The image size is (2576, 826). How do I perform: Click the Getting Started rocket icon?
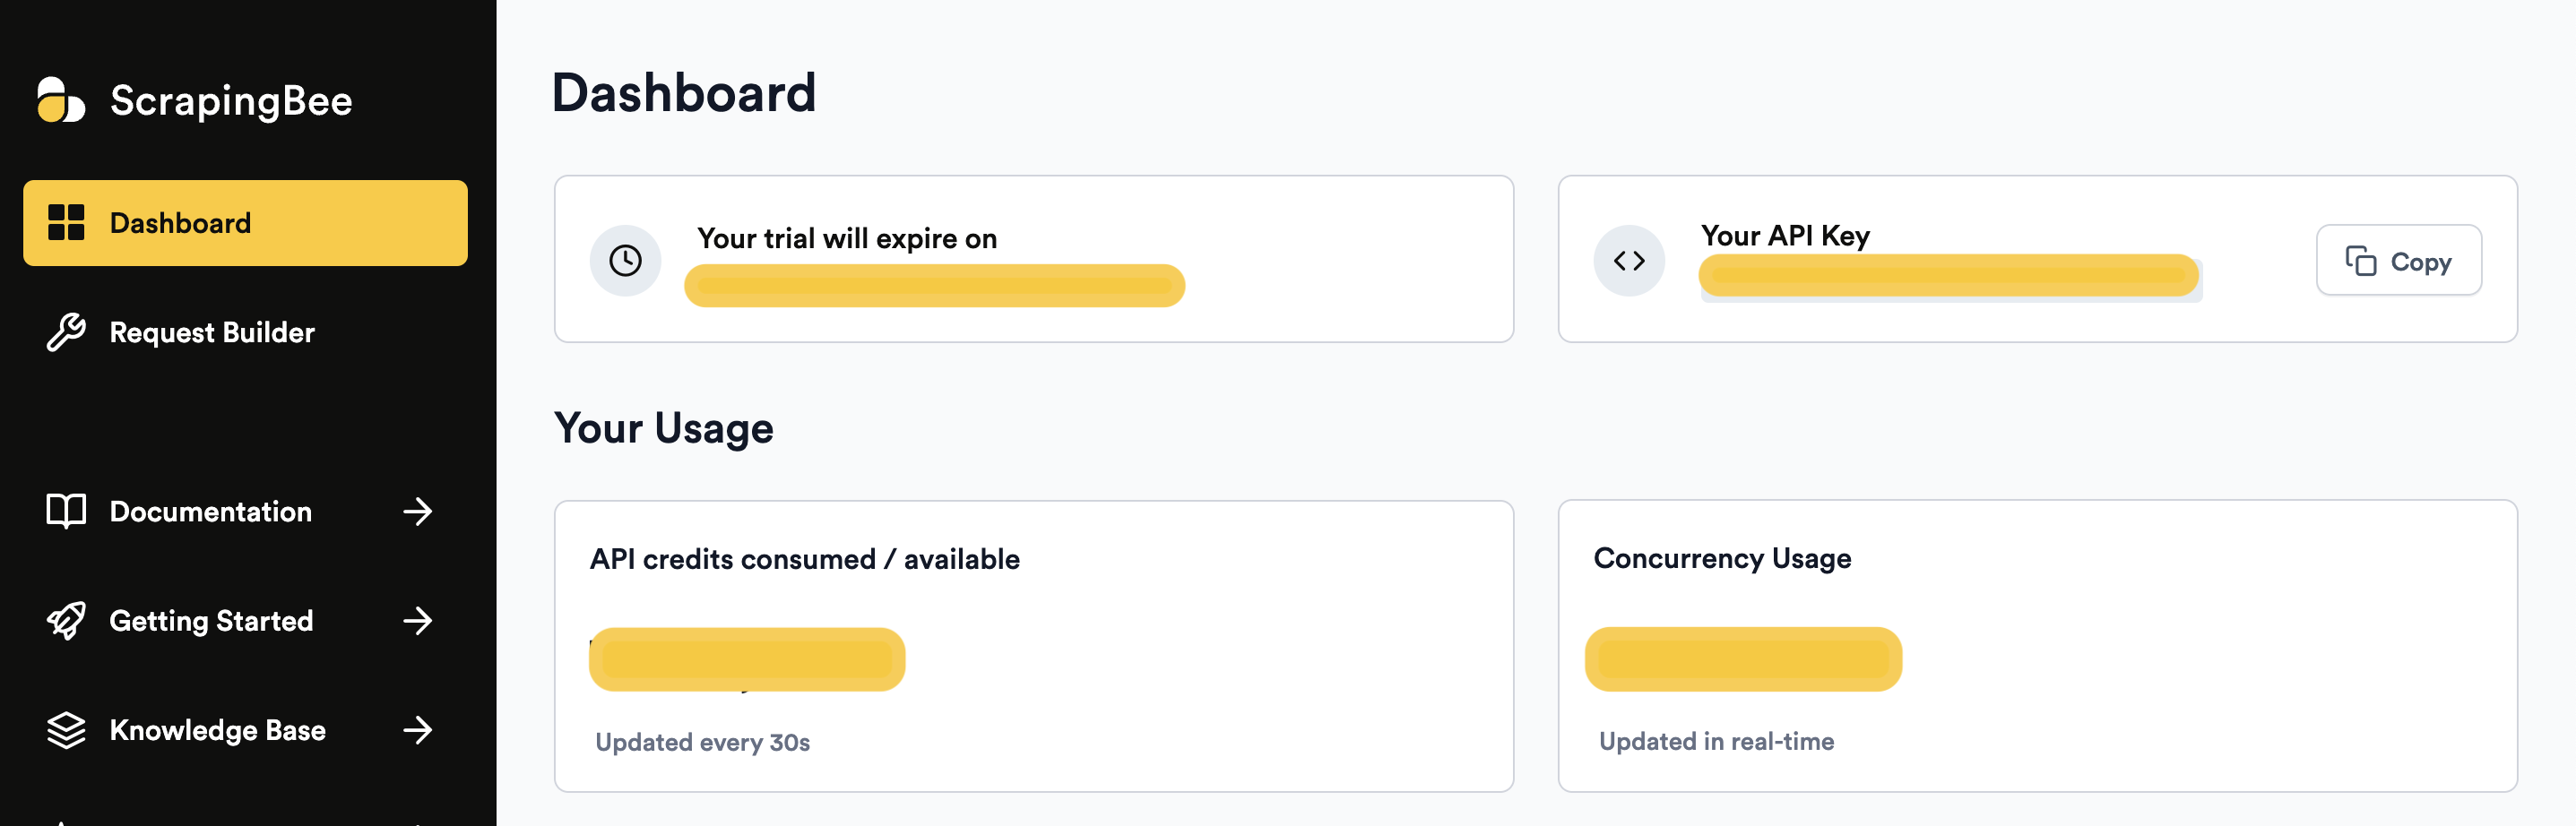(66, 621)
